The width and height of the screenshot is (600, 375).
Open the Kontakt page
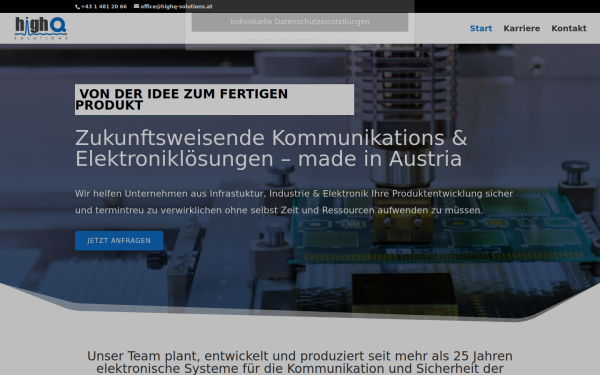569,28
